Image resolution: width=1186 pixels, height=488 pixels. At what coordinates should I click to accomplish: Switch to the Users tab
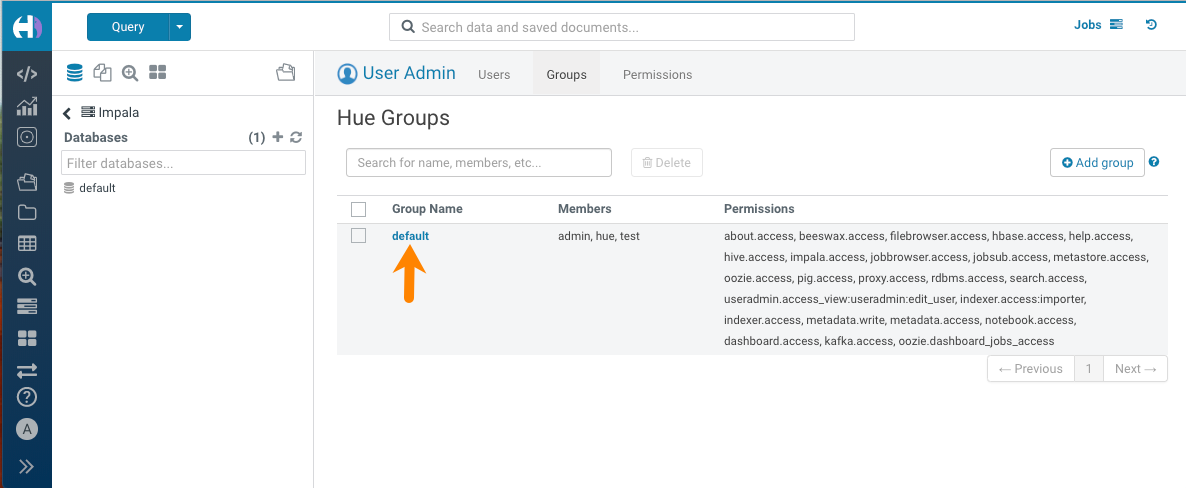click(x=494, y=75)
